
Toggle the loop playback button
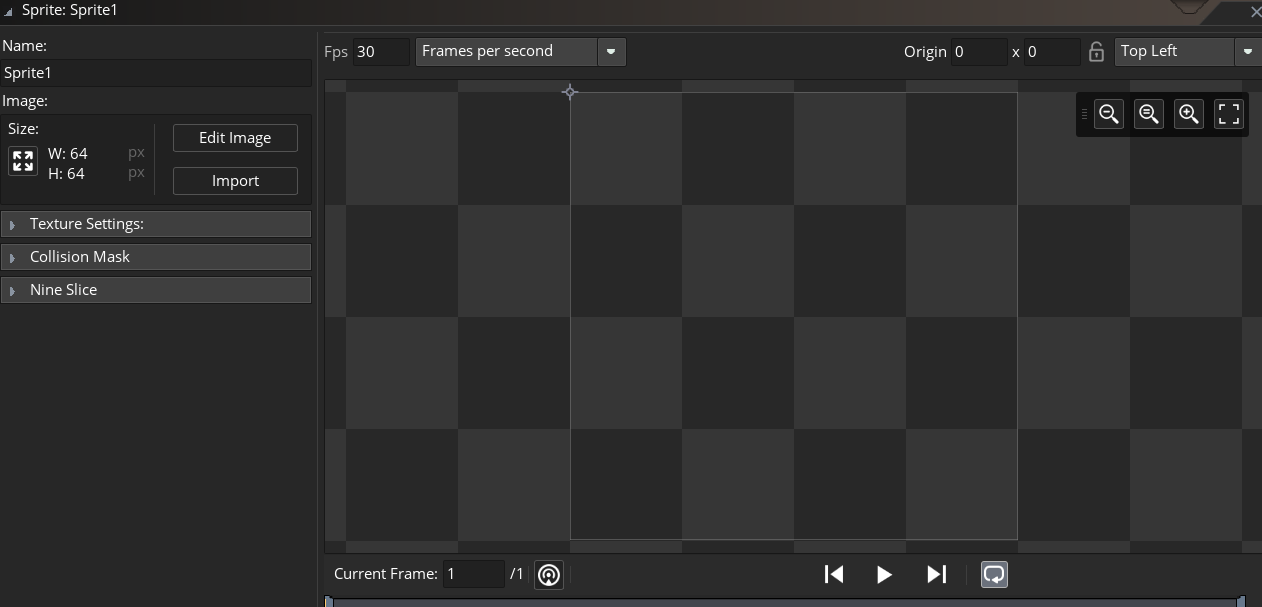click(994, 574)
